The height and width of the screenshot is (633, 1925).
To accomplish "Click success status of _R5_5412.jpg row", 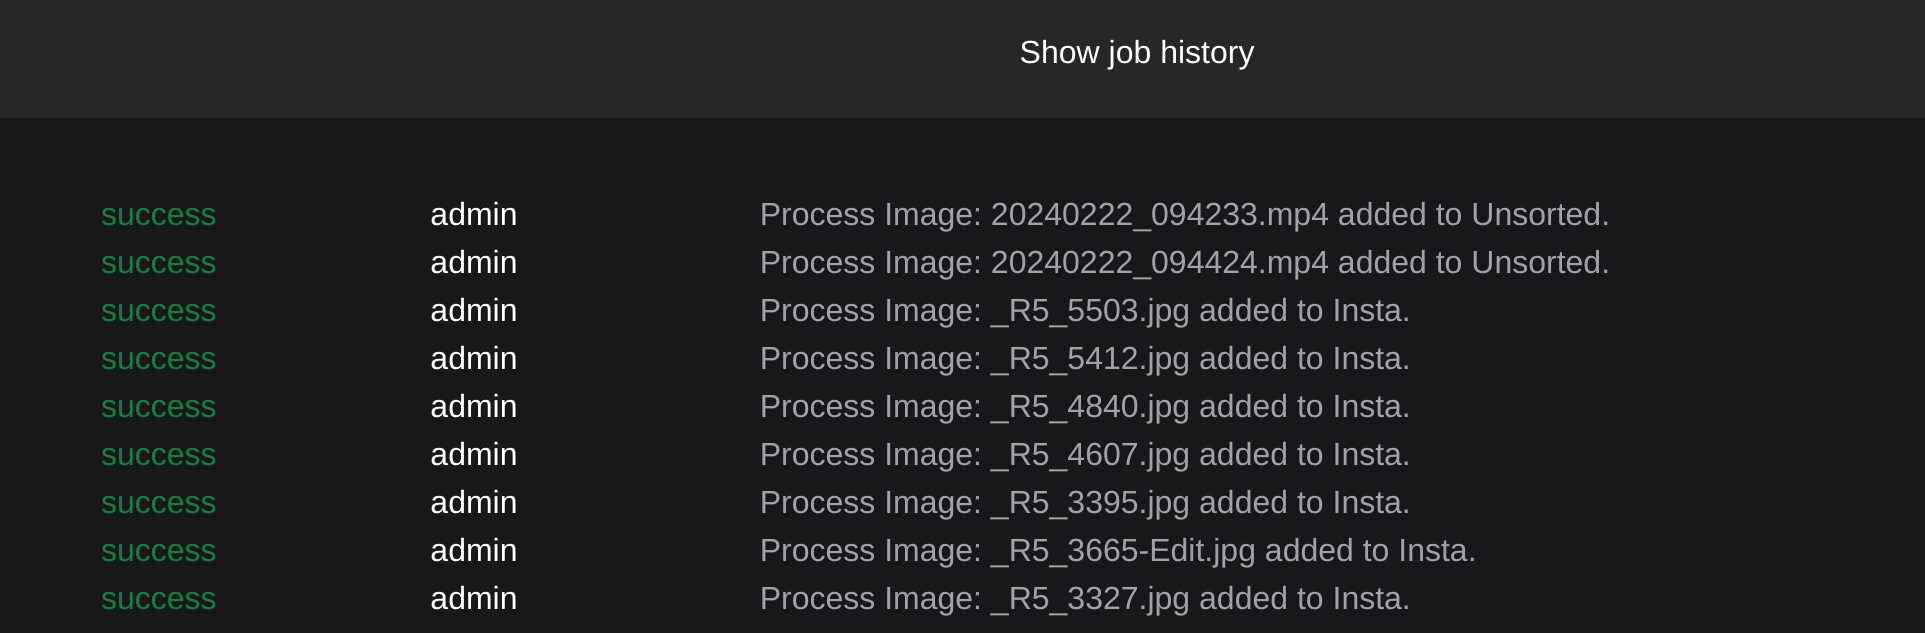I will [x=158, y=359].
